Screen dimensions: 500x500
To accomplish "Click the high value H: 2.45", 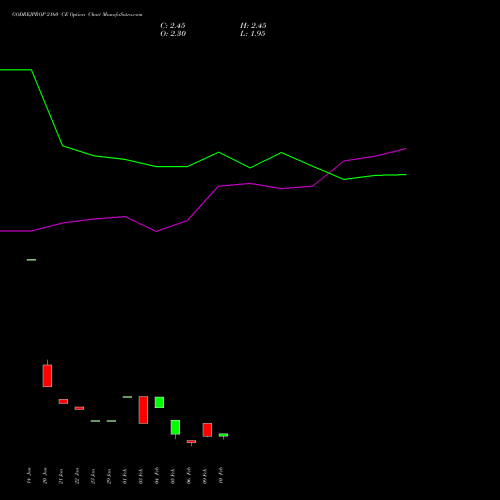I will [253, 26].
